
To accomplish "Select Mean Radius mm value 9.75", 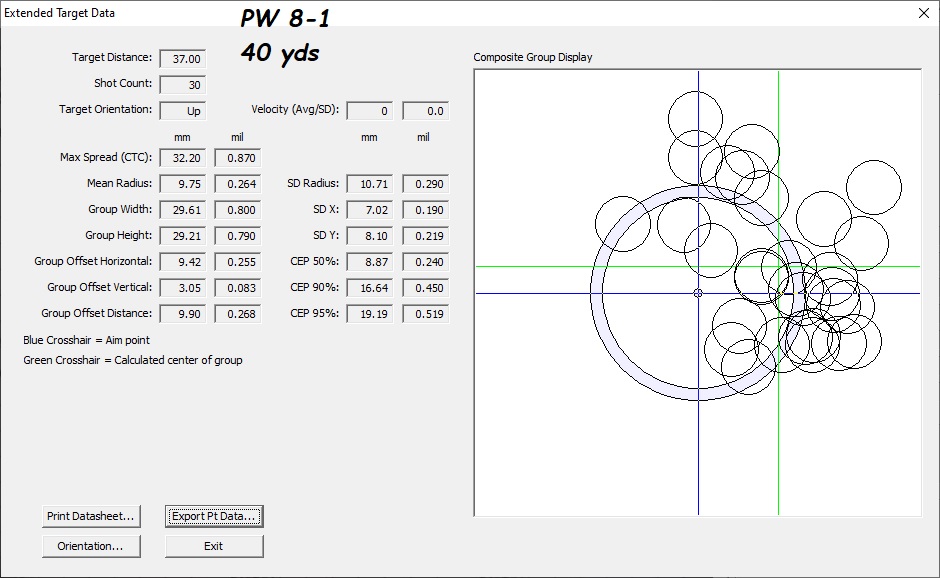I will click(183, 184).
